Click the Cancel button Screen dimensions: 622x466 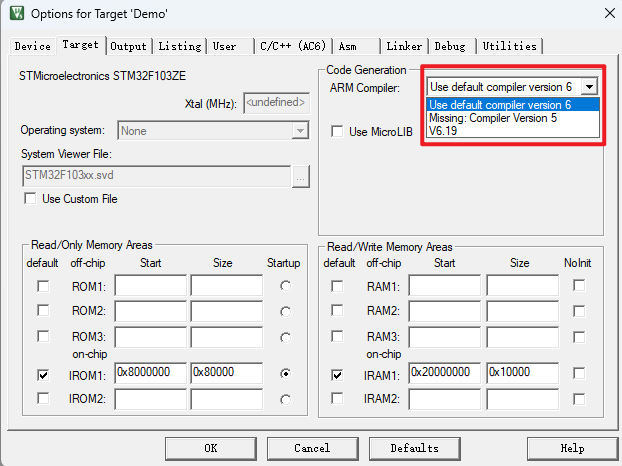click(312, 448)
